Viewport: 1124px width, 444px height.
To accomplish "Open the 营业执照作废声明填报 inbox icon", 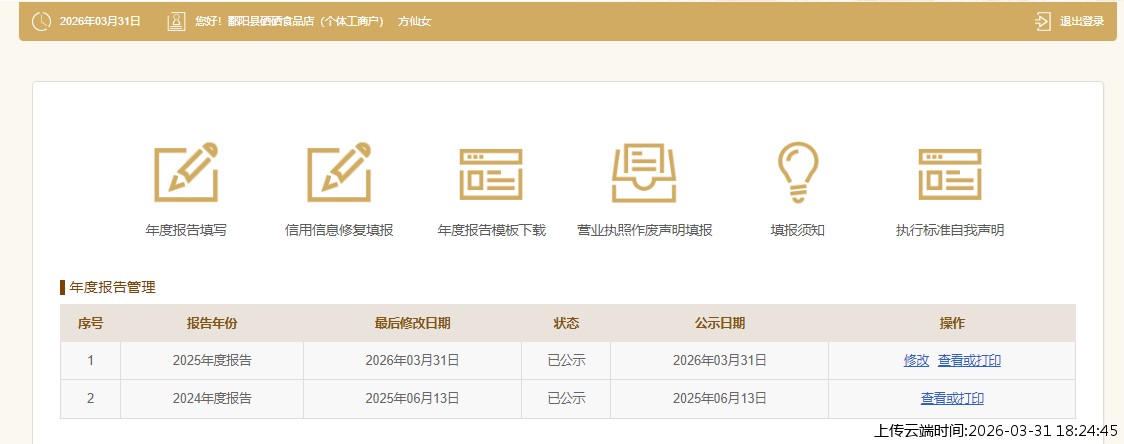I will point(644,173).
